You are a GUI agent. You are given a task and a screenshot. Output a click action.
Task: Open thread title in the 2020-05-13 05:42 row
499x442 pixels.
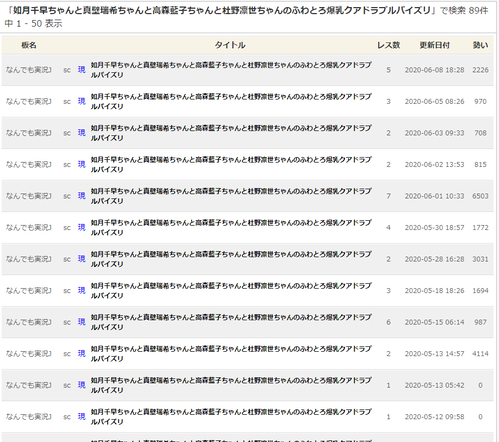click(x=231, y=385)
